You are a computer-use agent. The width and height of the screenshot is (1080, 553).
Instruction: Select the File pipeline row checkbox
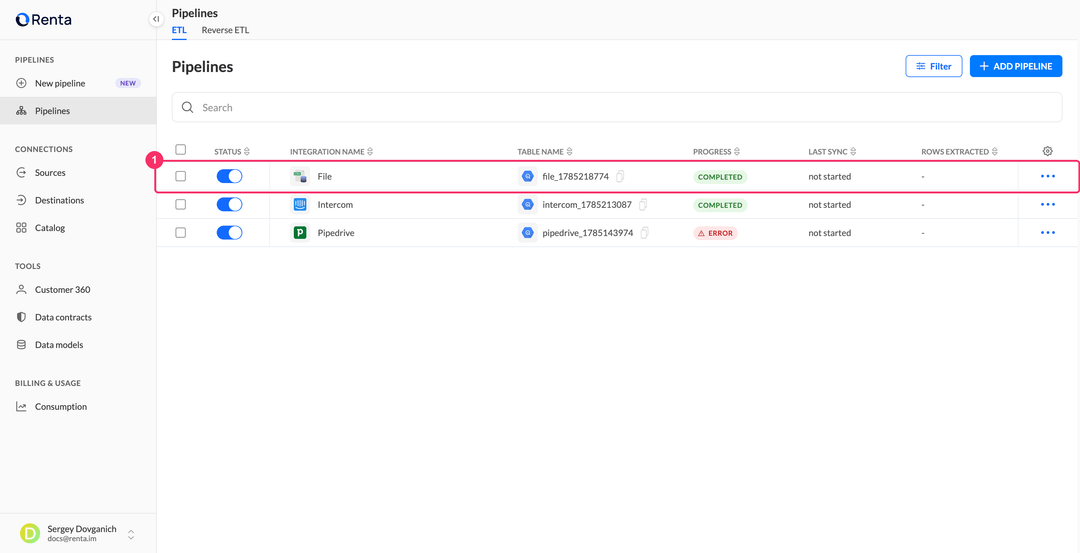pos(180,176)
